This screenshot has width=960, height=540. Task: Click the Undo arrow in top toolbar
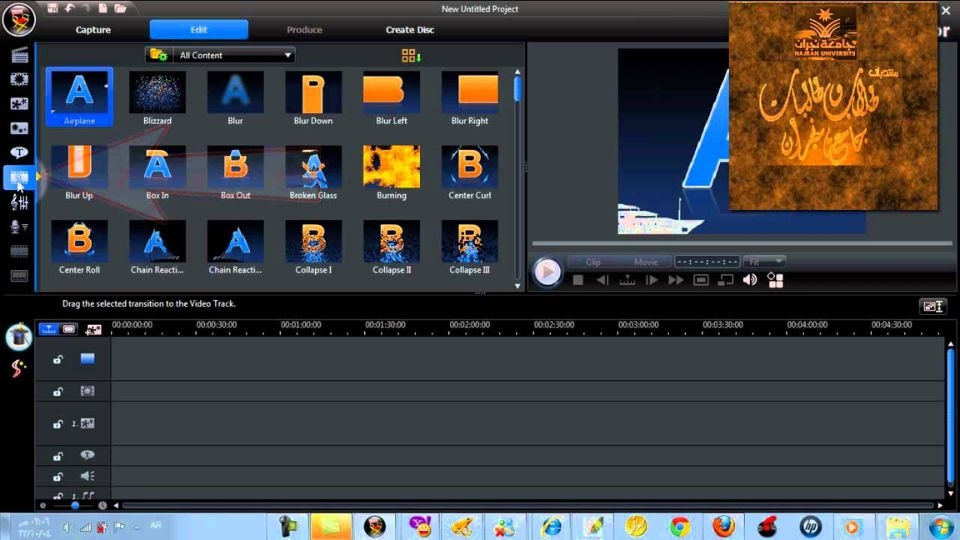coord(71,9)
